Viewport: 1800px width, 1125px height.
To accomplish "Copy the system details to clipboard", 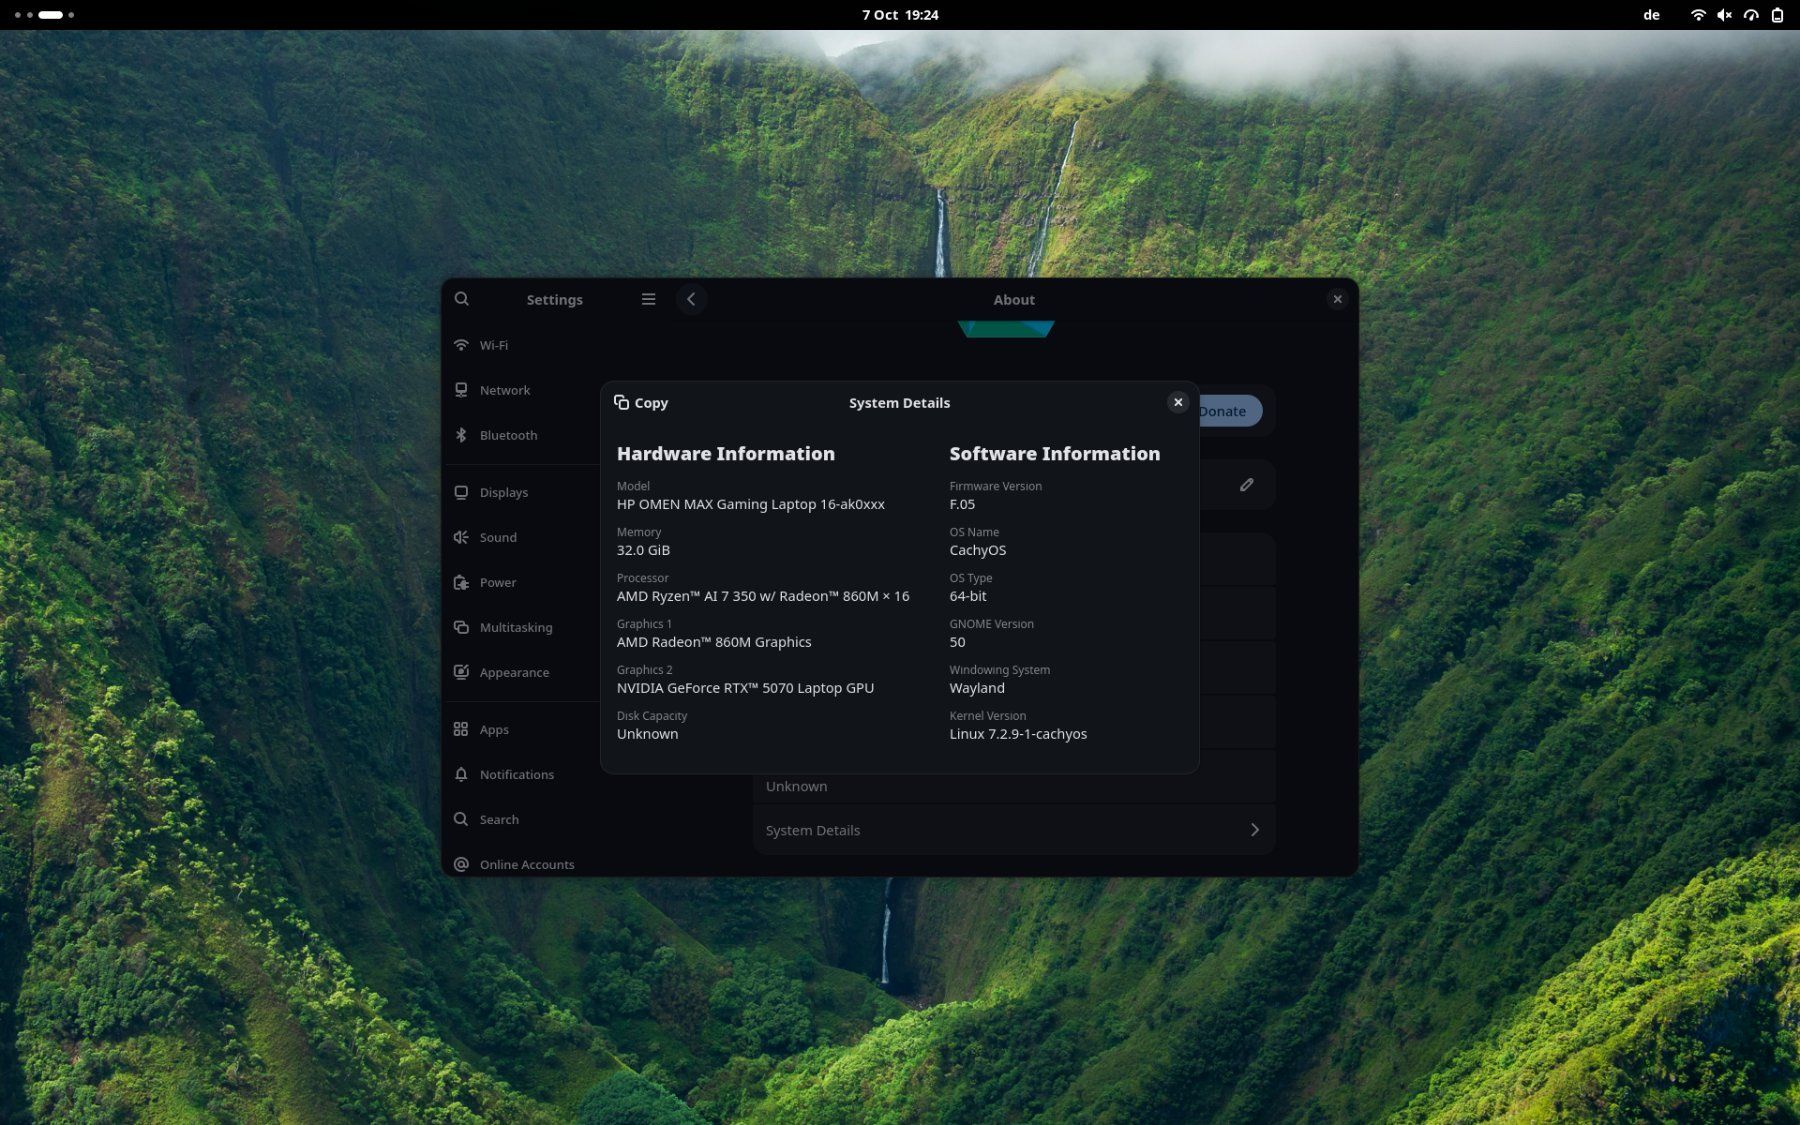I will tap(641, 402).
